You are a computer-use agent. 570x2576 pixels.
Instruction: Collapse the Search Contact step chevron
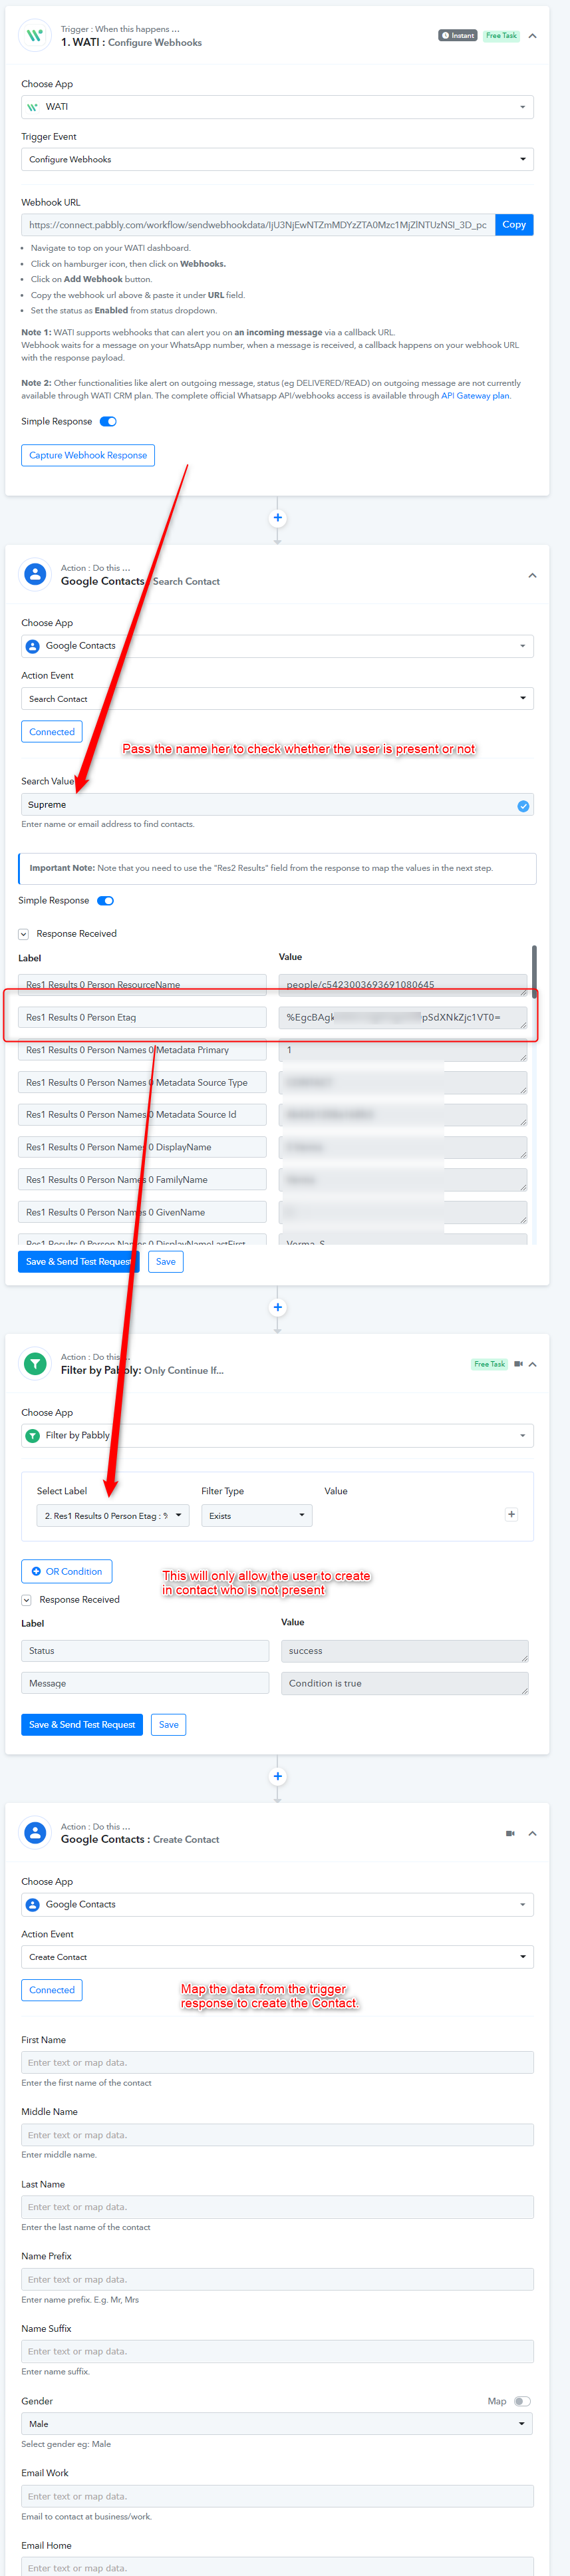click(532, 575)
